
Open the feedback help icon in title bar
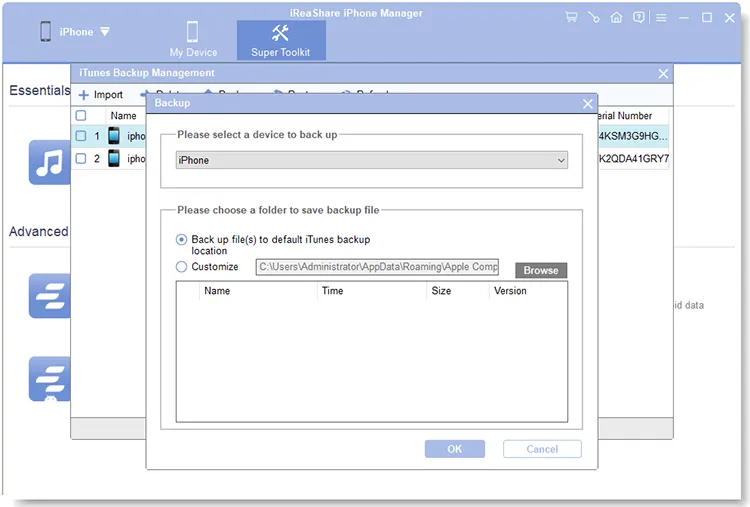pos(639,18)
